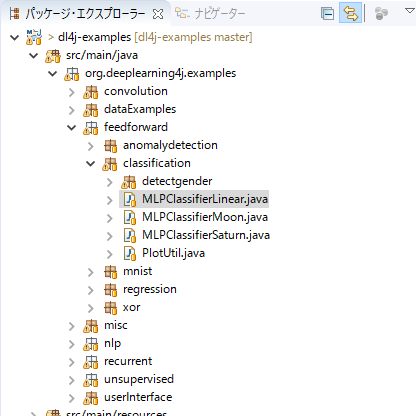Expand the convolution package
Image resolution: width=416 pixels, height=416 pixels.
[72, 92]
